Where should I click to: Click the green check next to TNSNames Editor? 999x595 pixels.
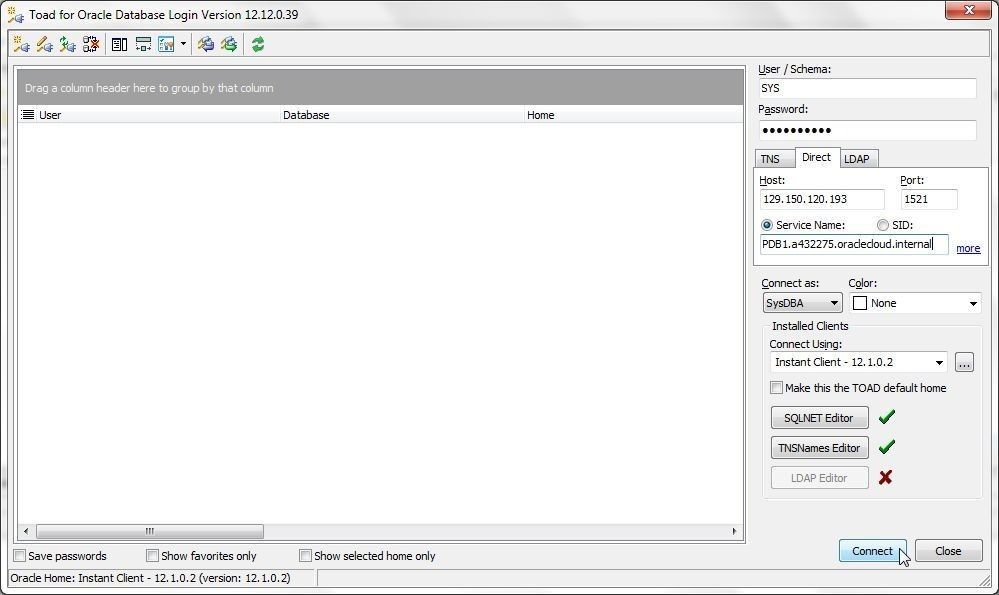tap(886, 447)
